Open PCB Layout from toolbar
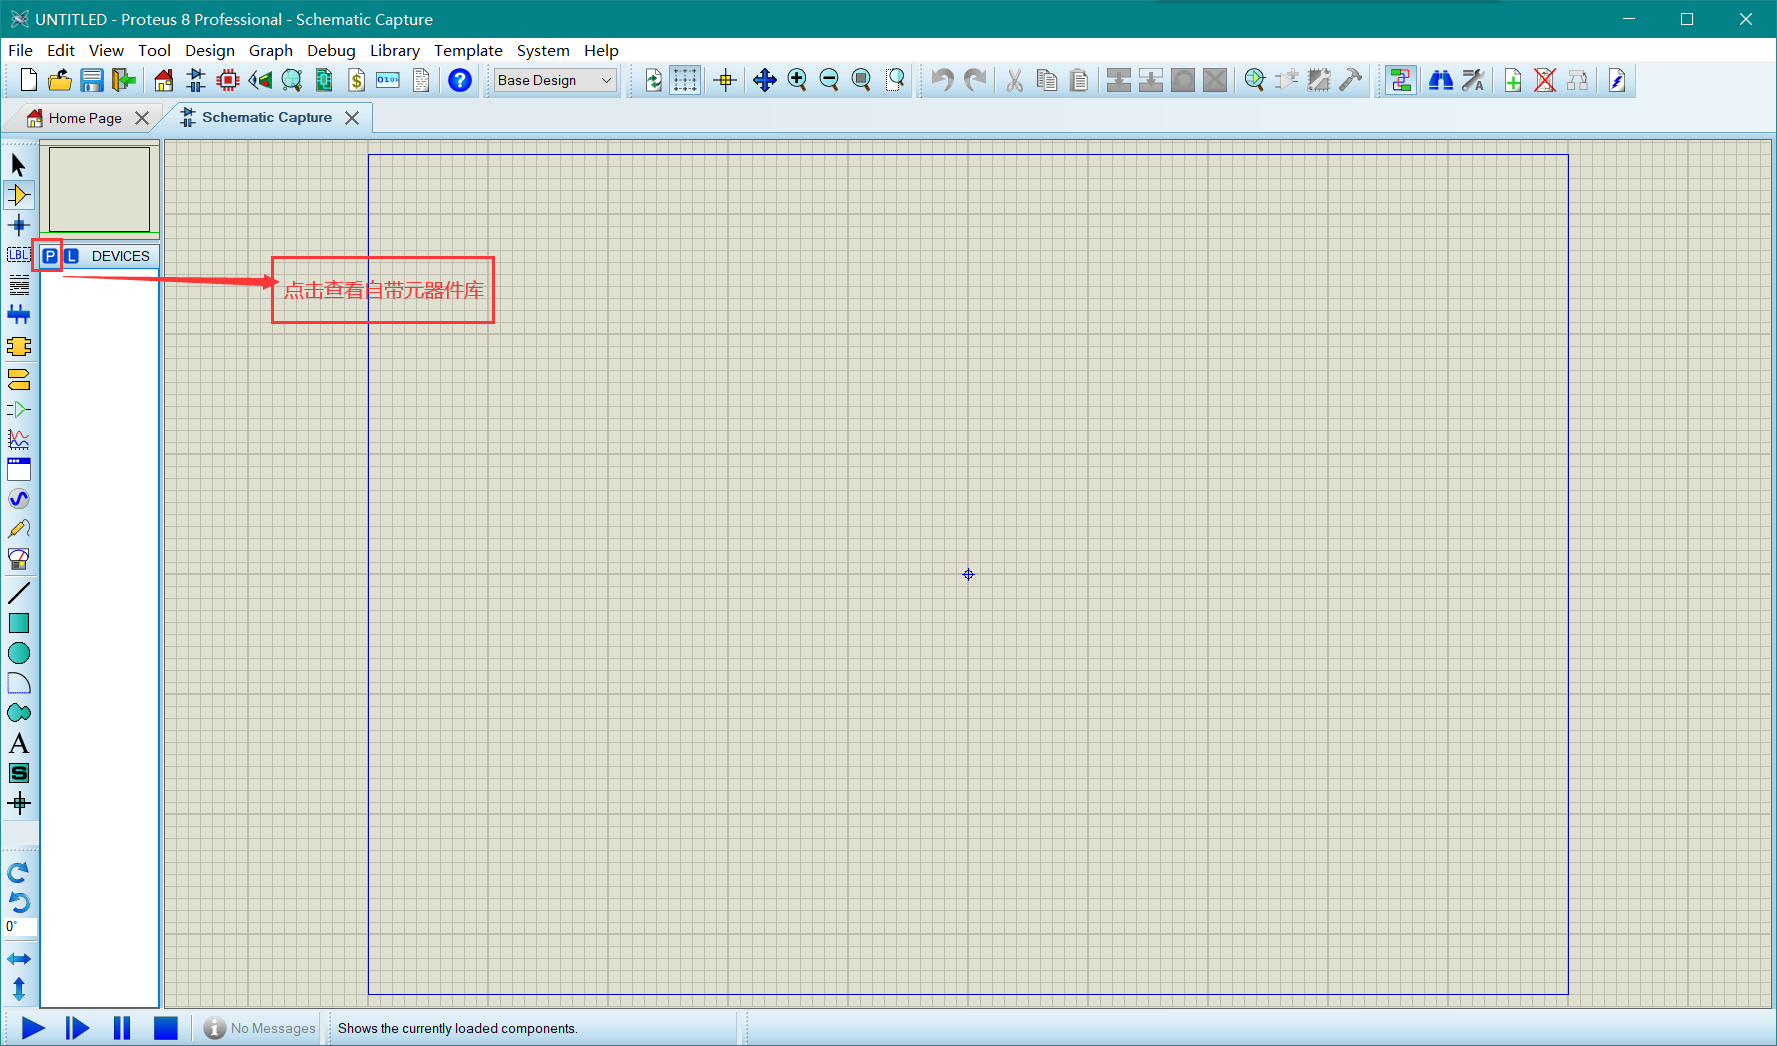The height and width of the screenshot is (1046, 1777). (x=228, y=80)
